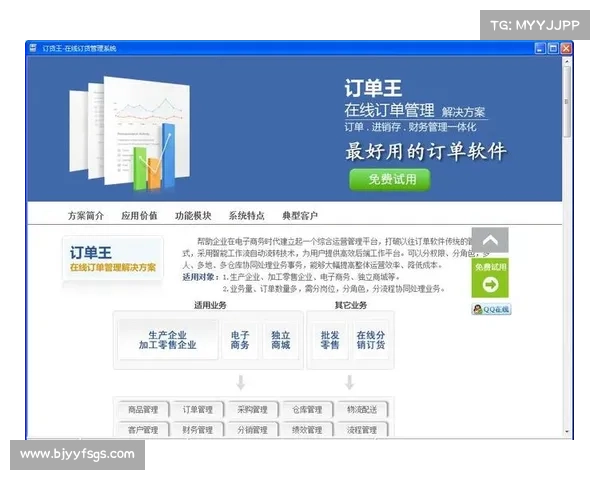
Task: Open the 仓库管理 module
Action: click(x=307, y=410)
